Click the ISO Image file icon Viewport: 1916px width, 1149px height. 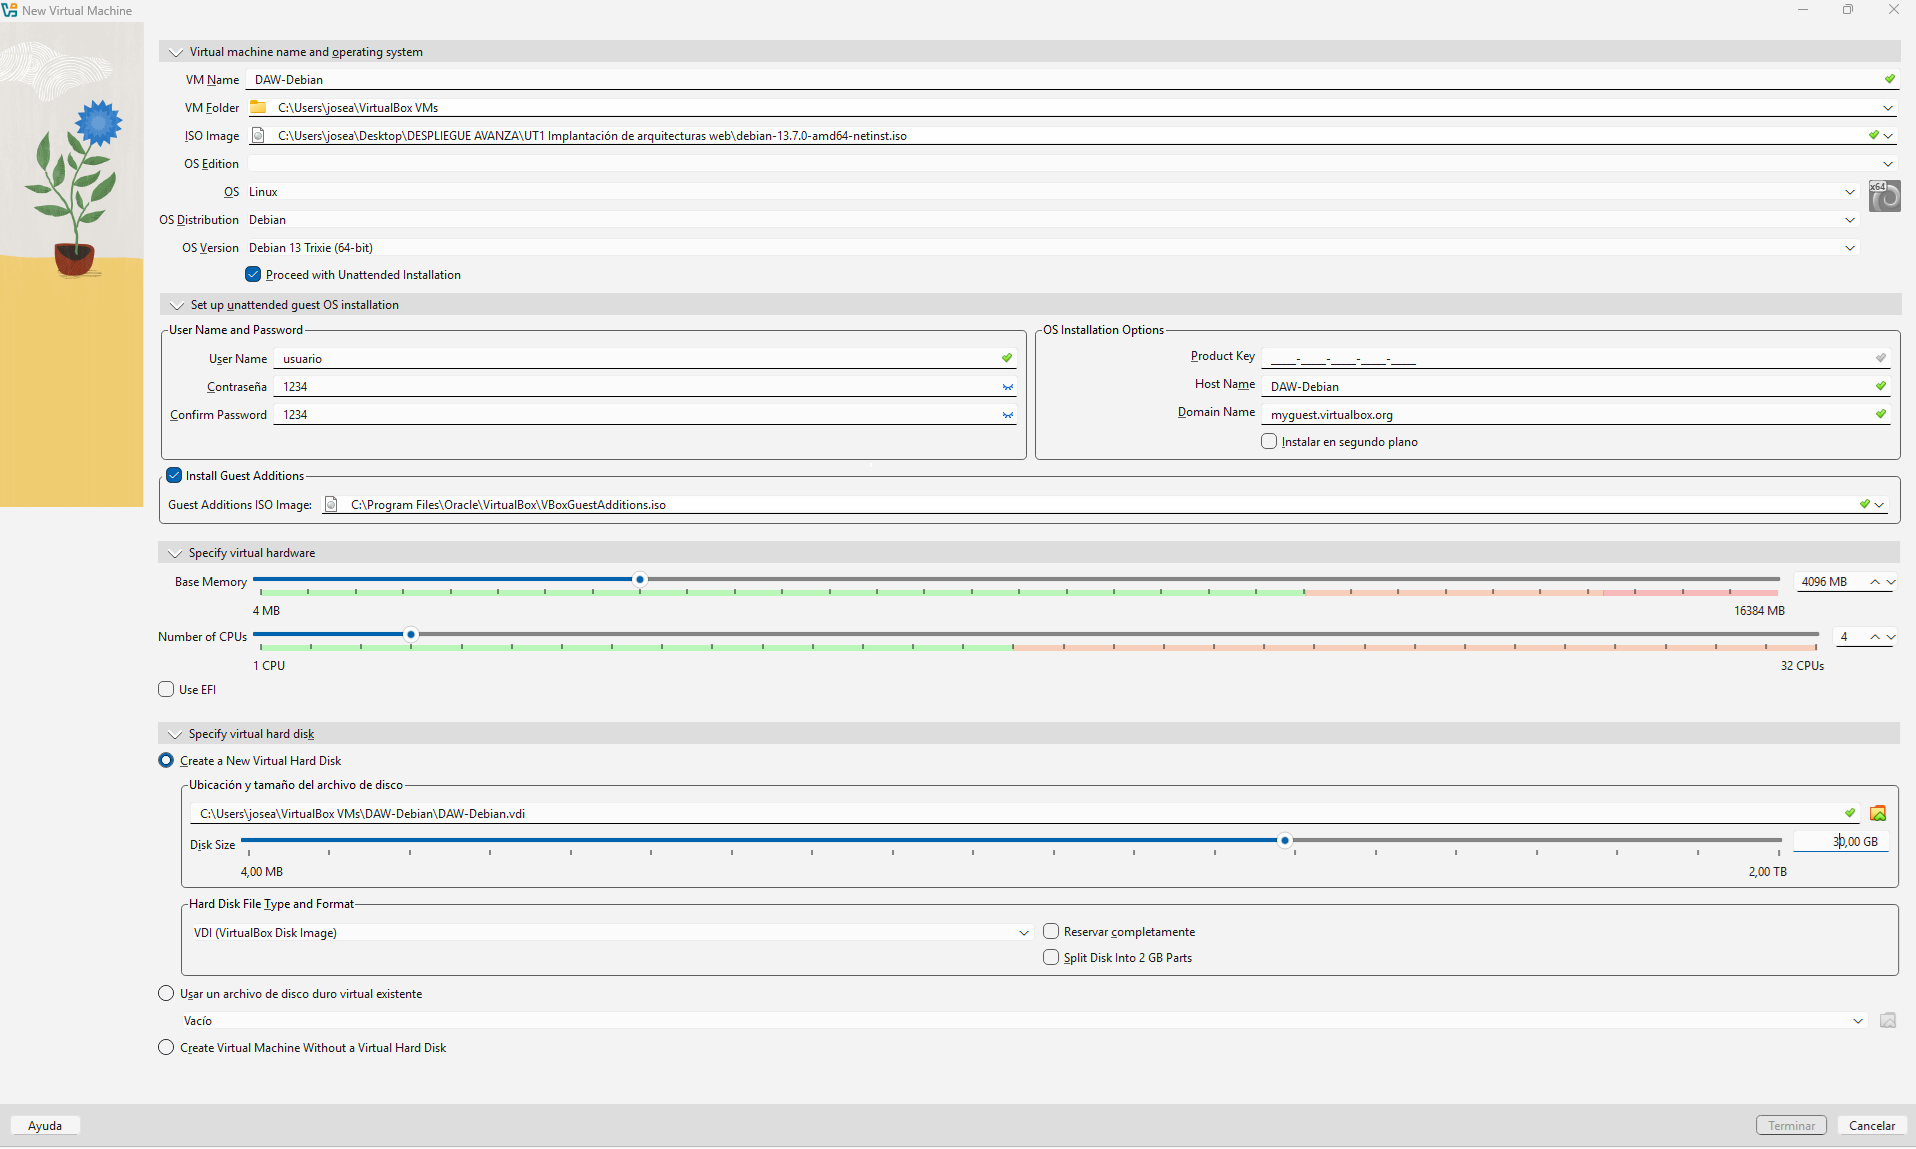tap(258, 135)
